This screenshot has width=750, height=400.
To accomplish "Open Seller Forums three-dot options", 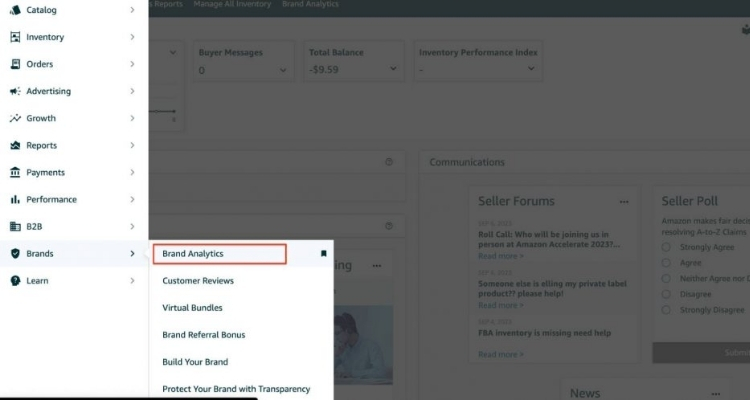I will (624, 202).
